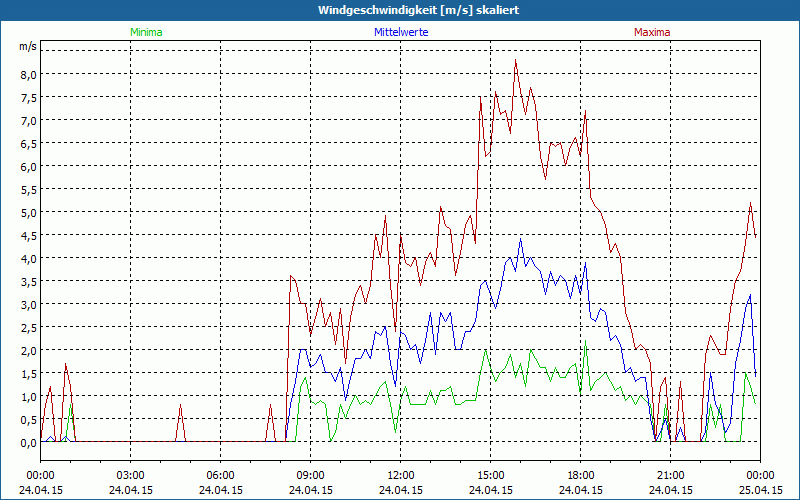The width and height of the screenshot is (800, 500).
Task: Click the 0,5 y-axis value
Action: tap(29, 419)
